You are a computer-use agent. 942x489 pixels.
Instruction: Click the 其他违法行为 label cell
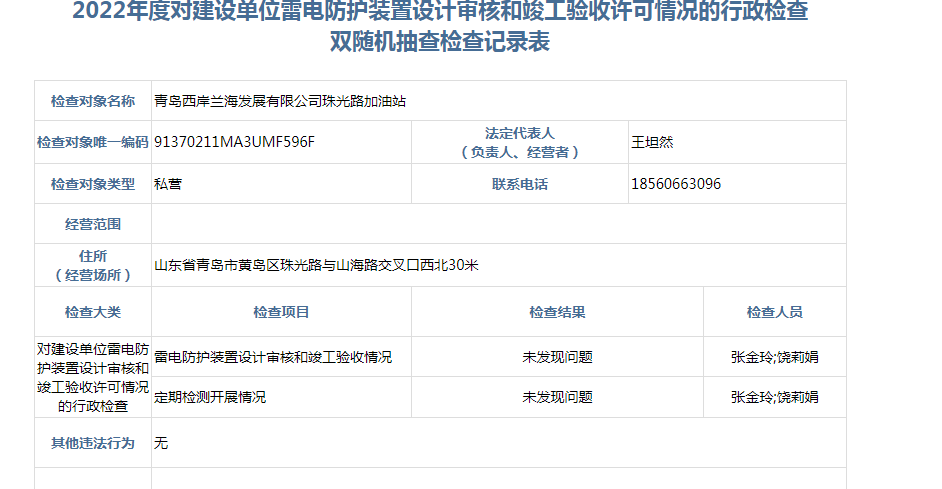coord(93,442)
